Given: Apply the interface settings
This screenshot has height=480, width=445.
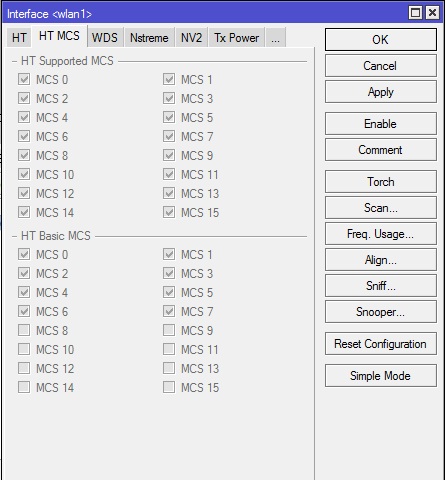Looking at the screenshot, I should [x=381, y=92].
